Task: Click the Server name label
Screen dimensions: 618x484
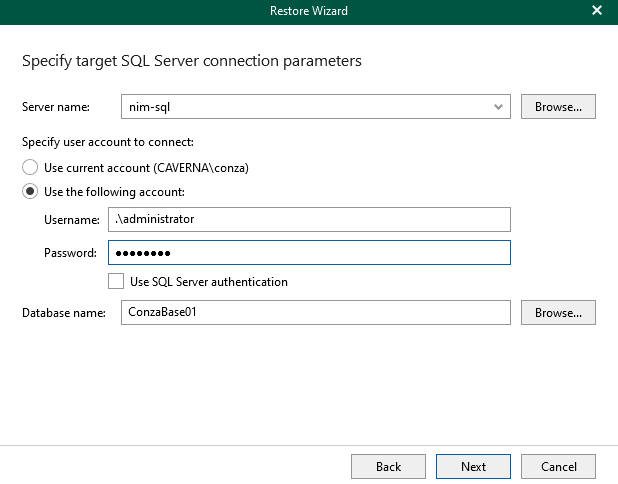Action: click(x=56, y=107)
